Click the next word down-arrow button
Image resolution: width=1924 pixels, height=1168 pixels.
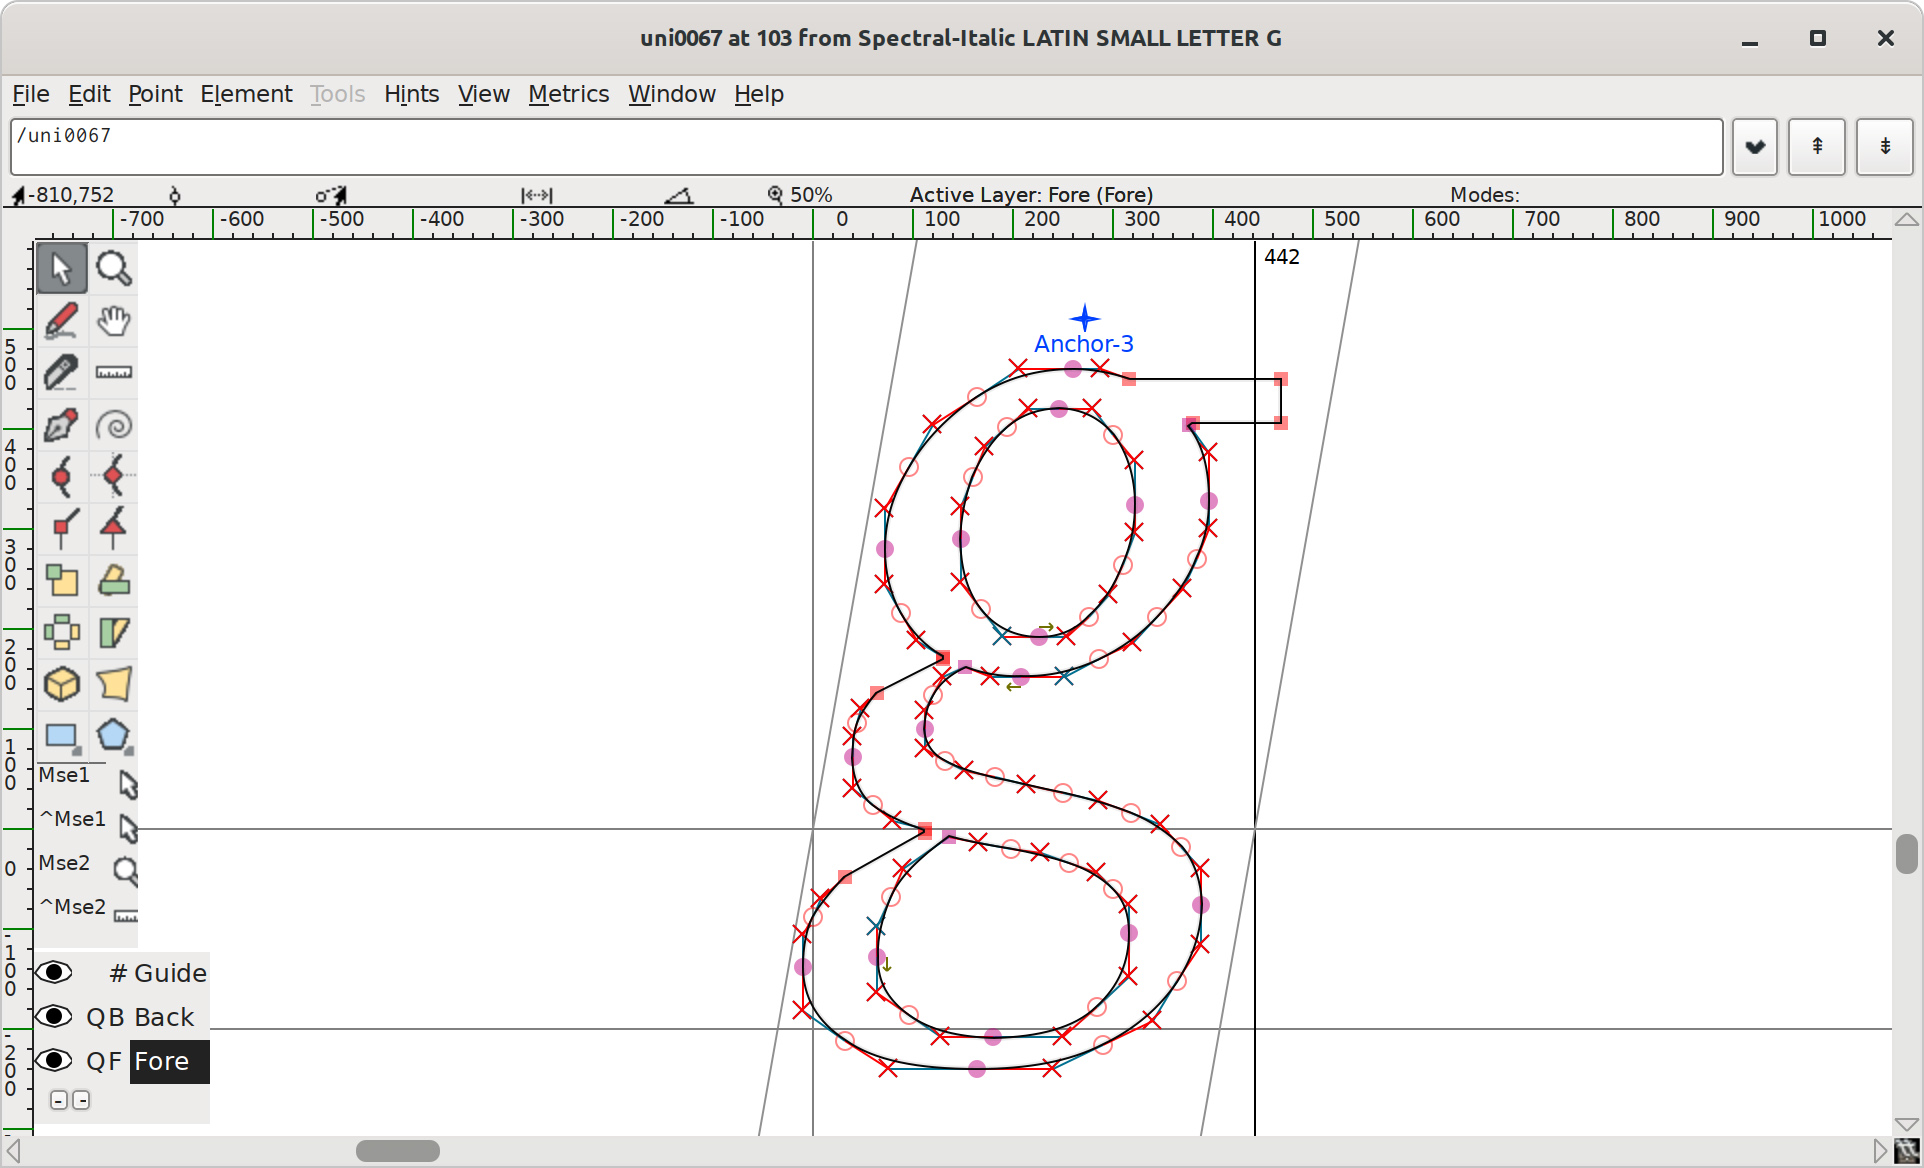[x=1884, y=147]
